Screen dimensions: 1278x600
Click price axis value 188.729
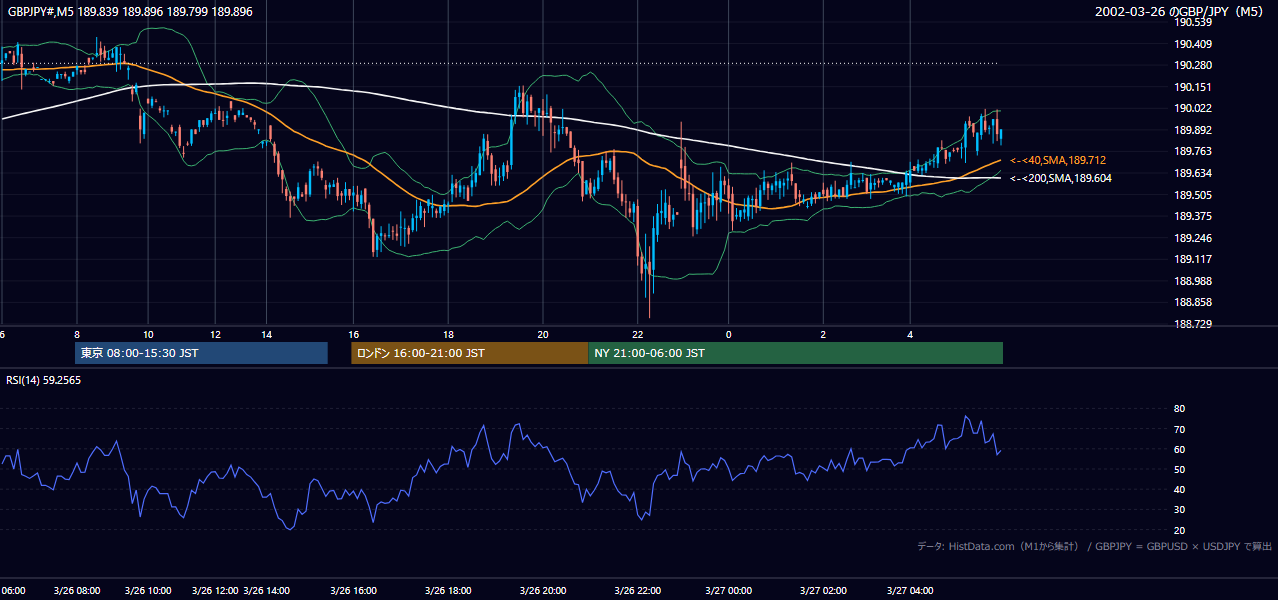tap(1194, 324)
